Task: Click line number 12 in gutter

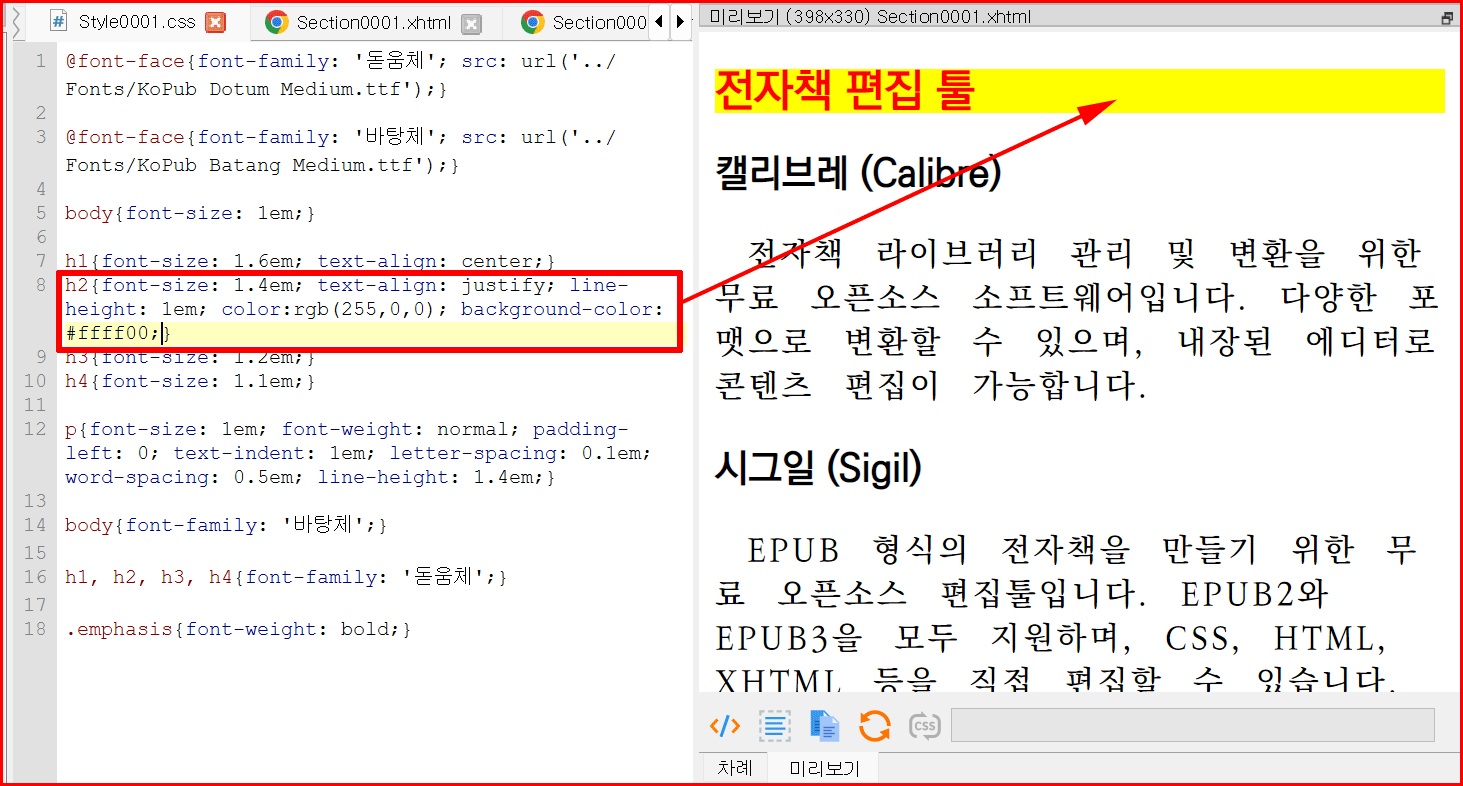Action: coord(34,429)
